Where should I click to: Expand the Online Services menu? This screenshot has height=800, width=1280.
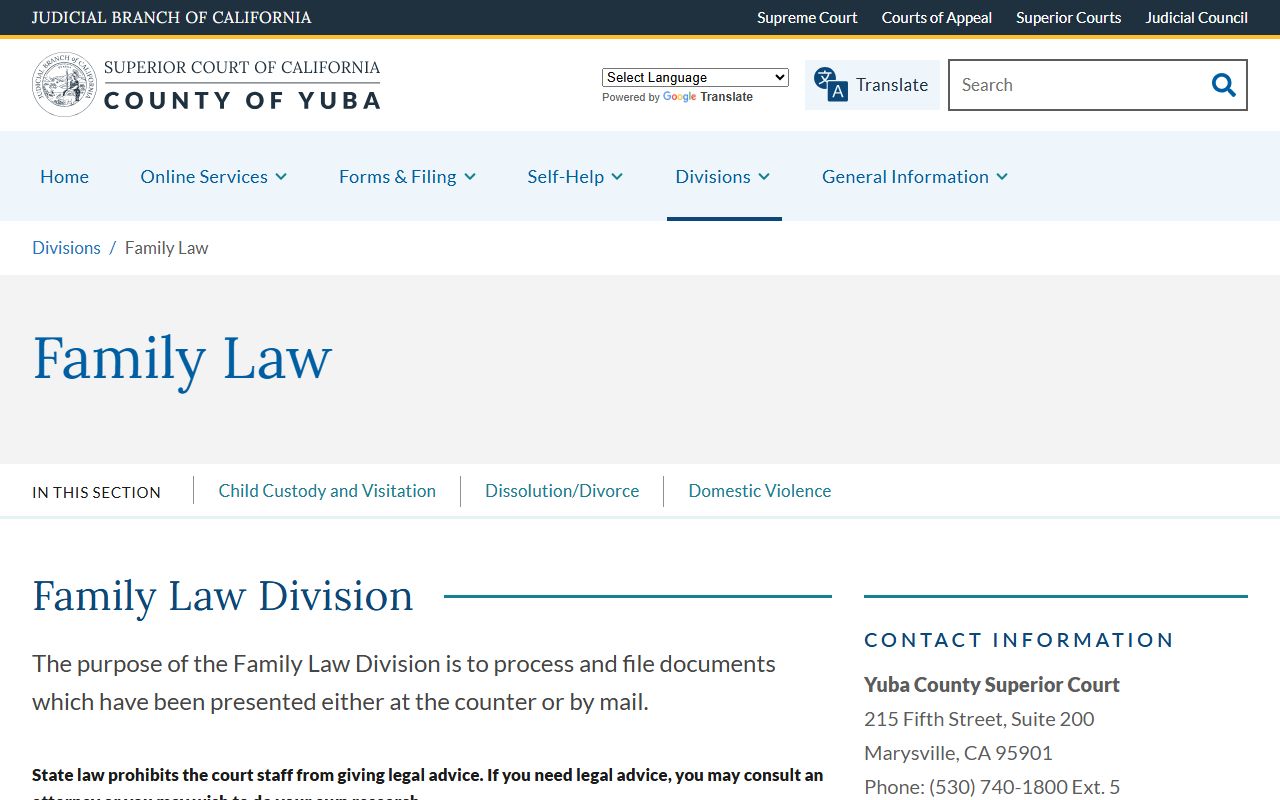pos(214,176)
